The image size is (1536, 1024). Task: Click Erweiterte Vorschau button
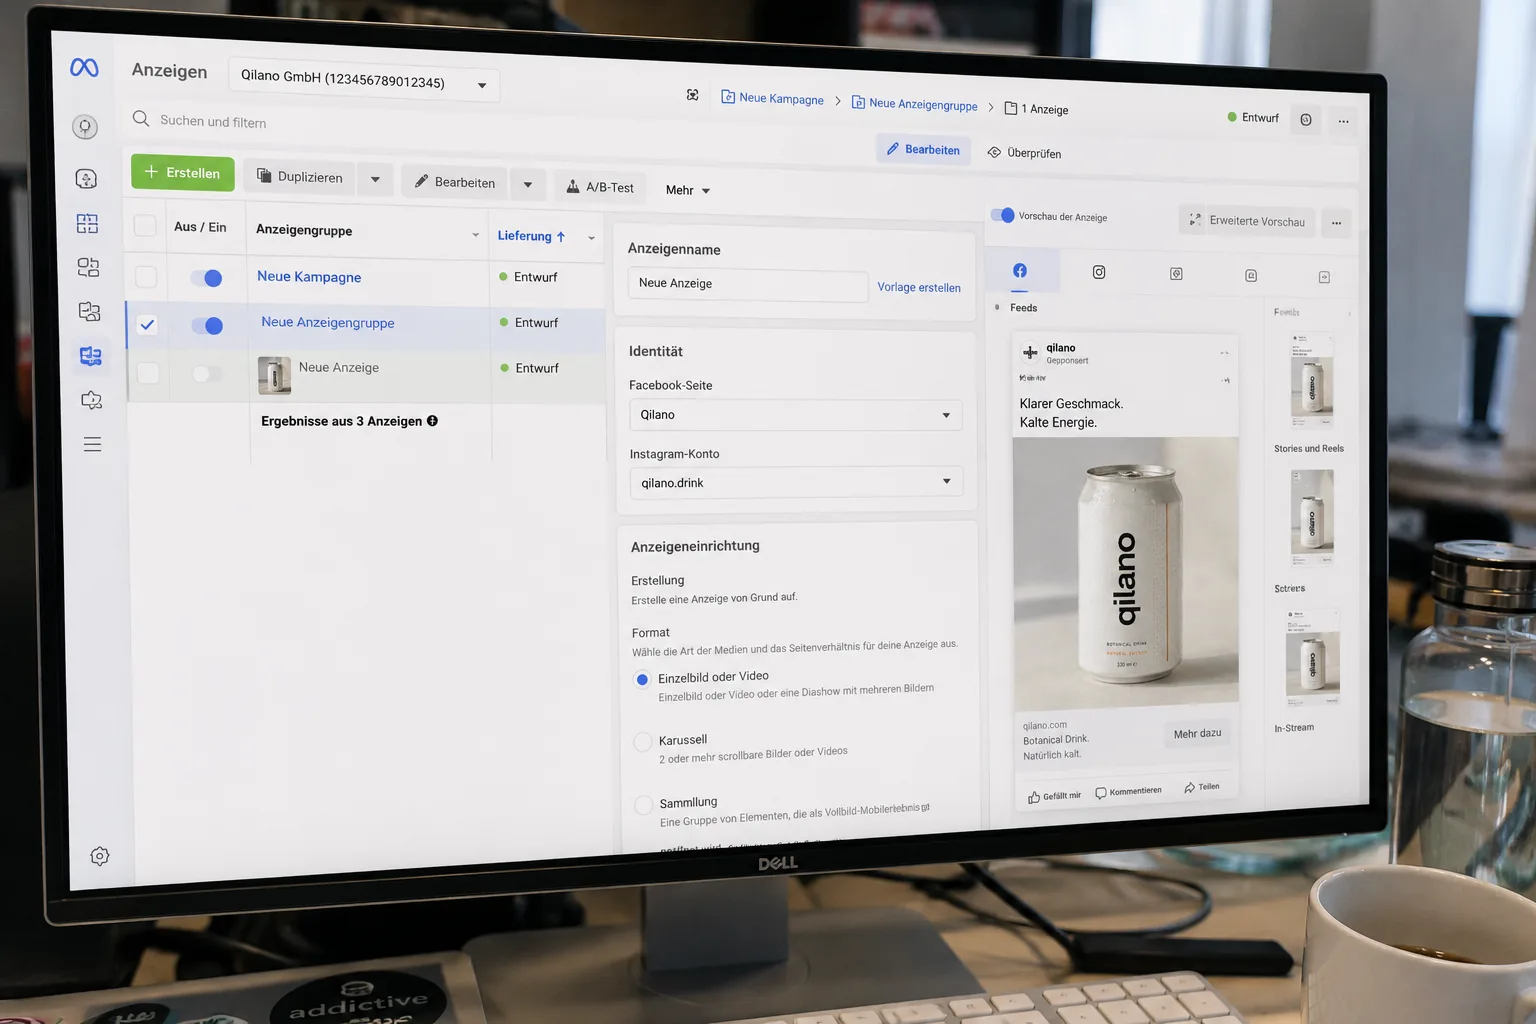[x=1247, y=221]
